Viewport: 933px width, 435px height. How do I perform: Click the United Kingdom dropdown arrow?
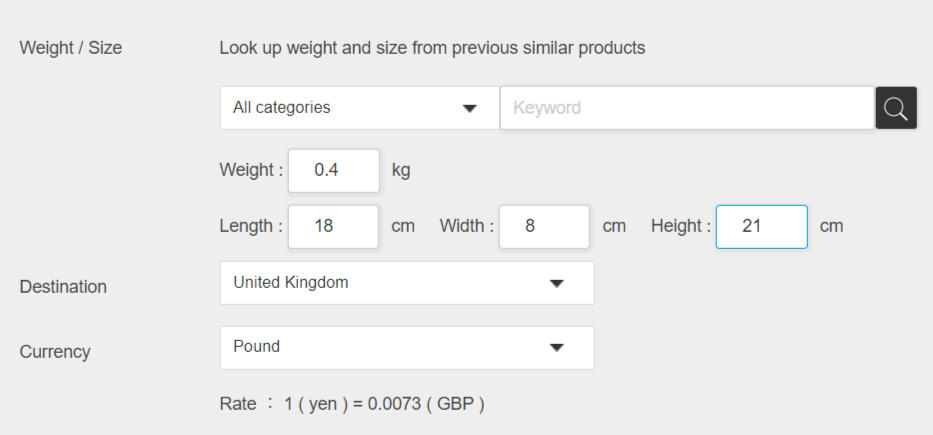pos(557,283)
